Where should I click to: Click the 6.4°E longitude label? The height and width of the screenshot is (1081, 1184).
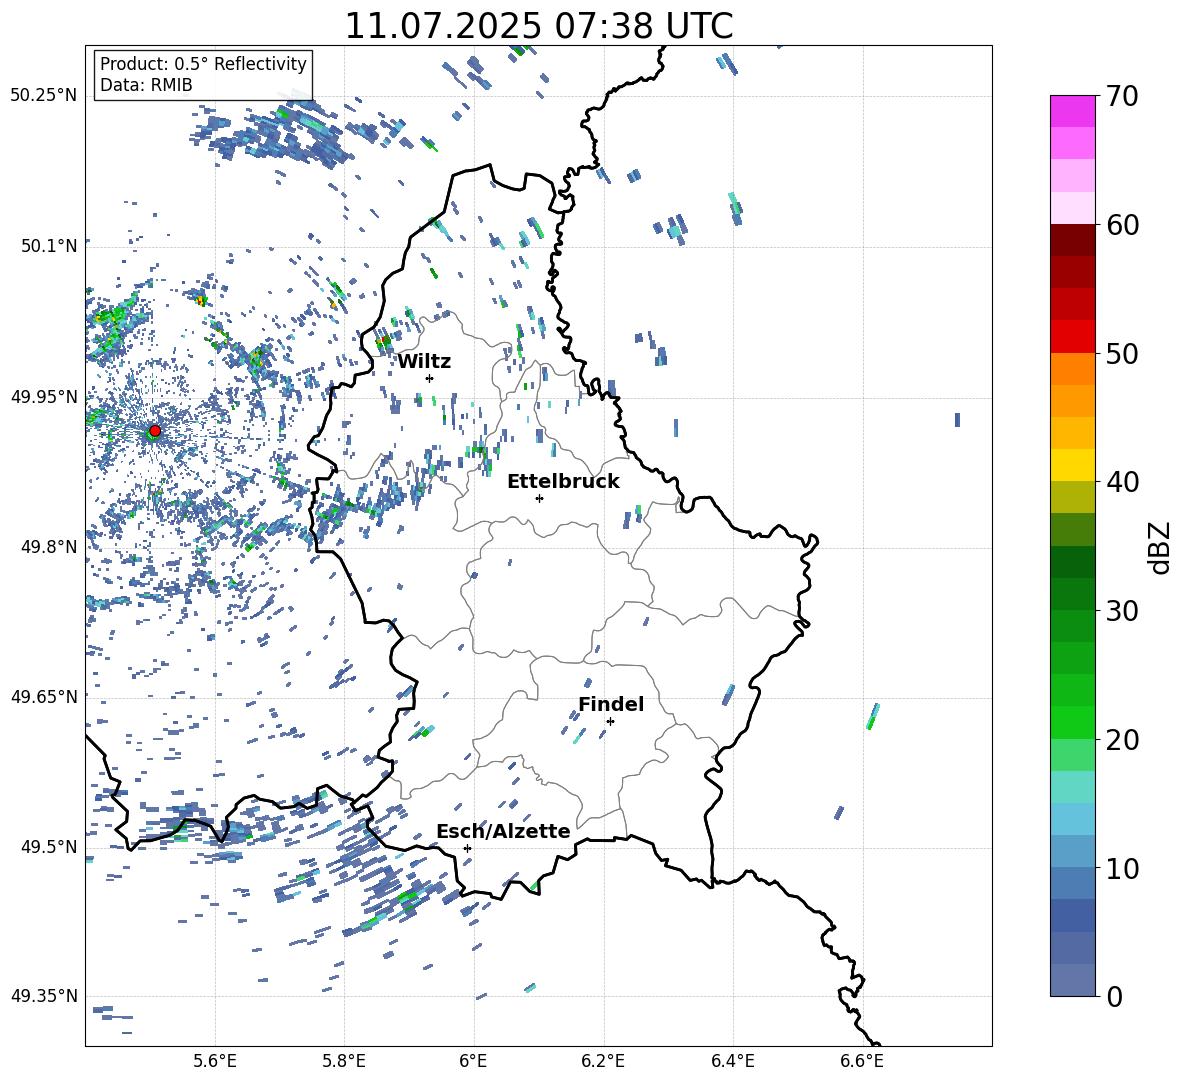(732, 1062)
